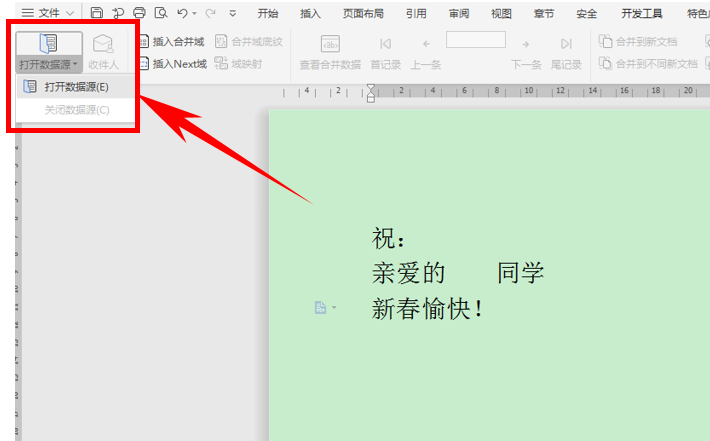710x441 pixels.
Task: Click the horizontal ruler at mark 10
Action: coord(528,91)
